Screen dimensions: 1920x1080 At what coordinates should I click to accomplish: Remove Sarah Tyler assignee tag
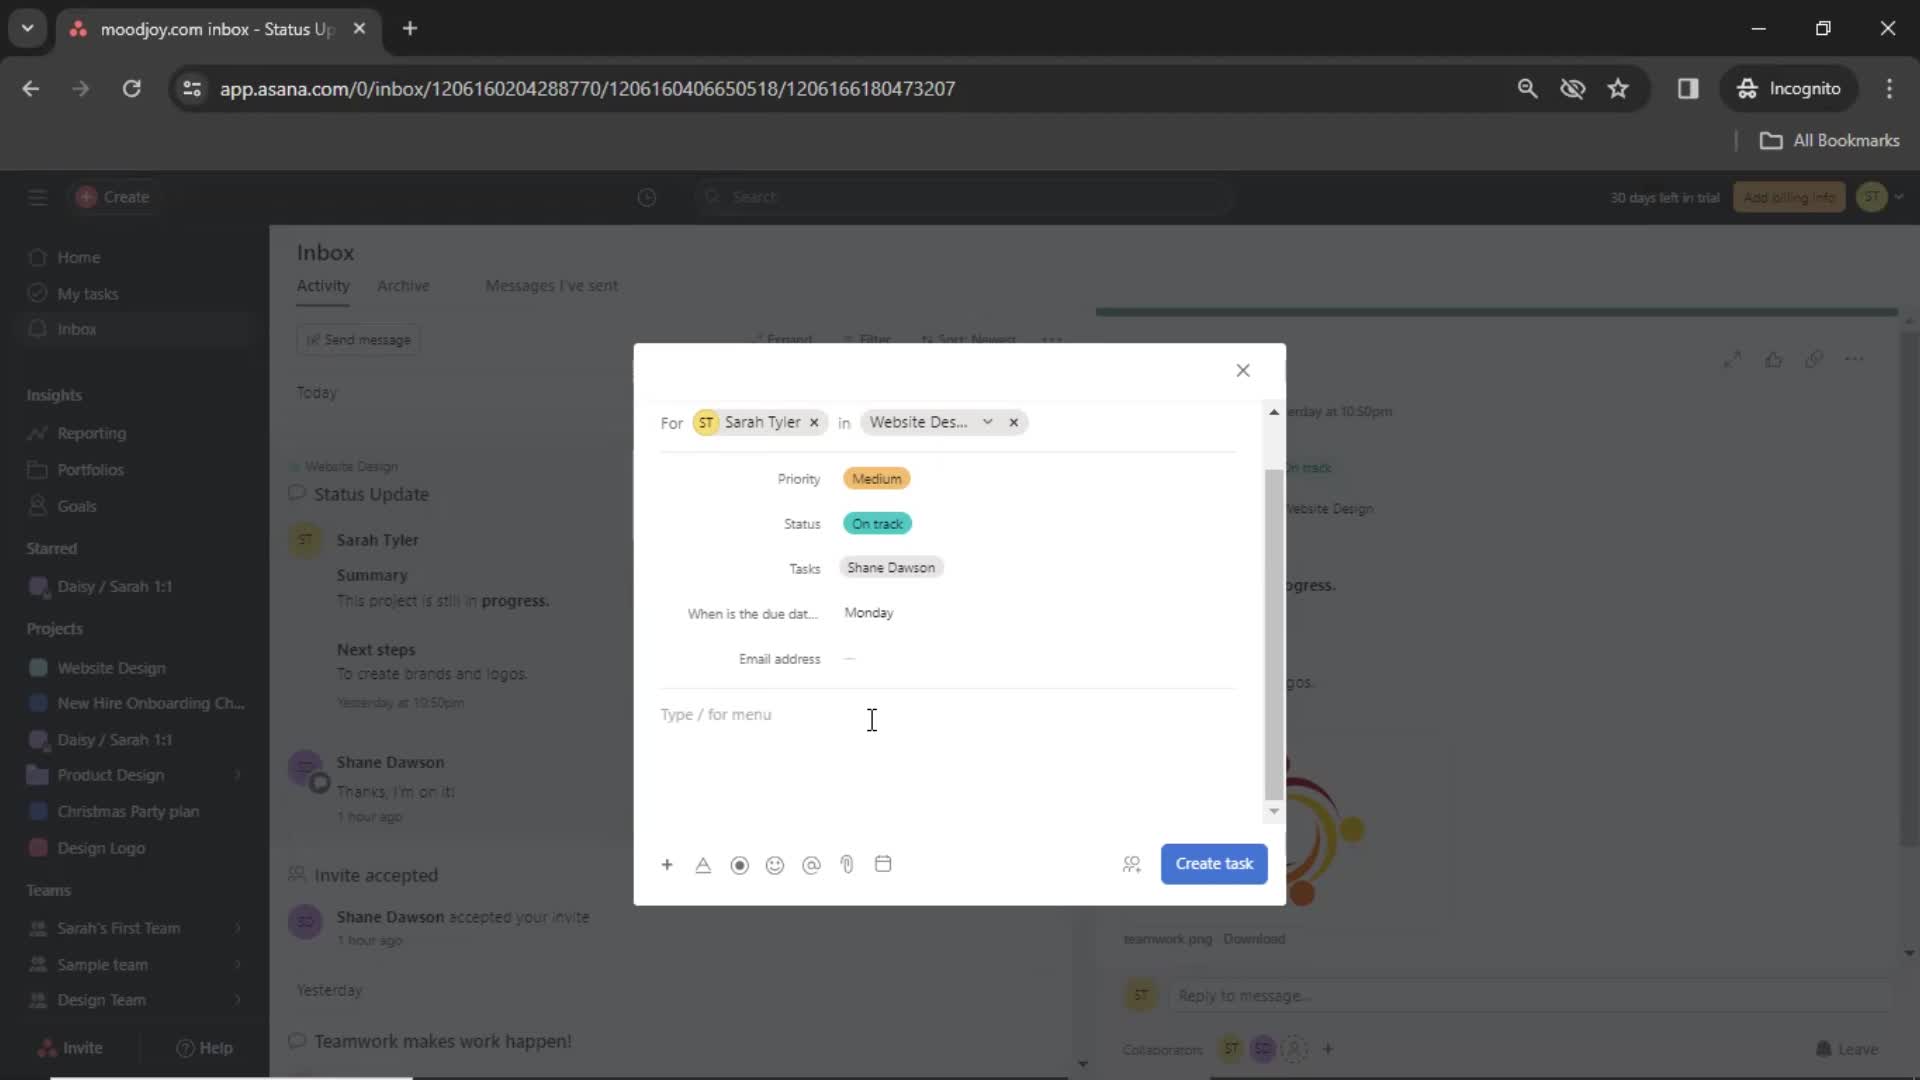pos(814,421)
